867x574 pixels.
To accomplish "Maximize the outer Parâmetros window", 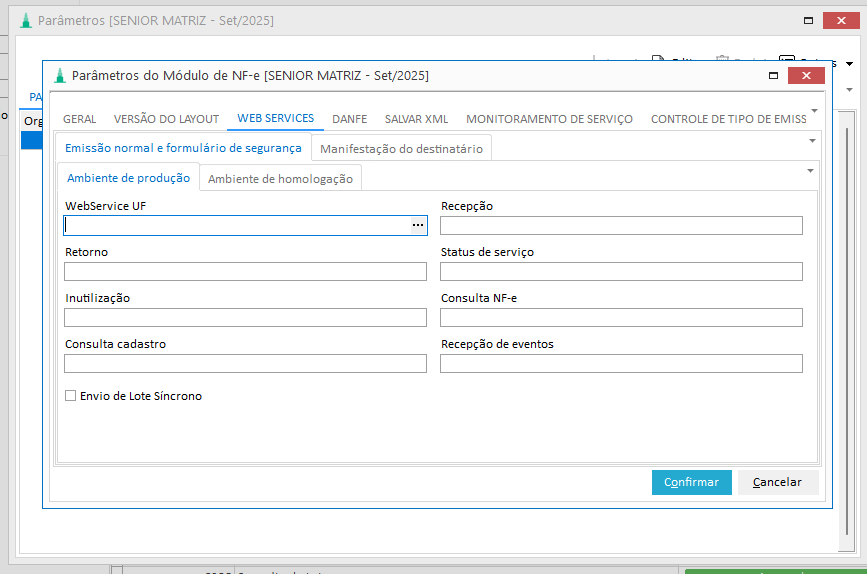I will point(808,20).
